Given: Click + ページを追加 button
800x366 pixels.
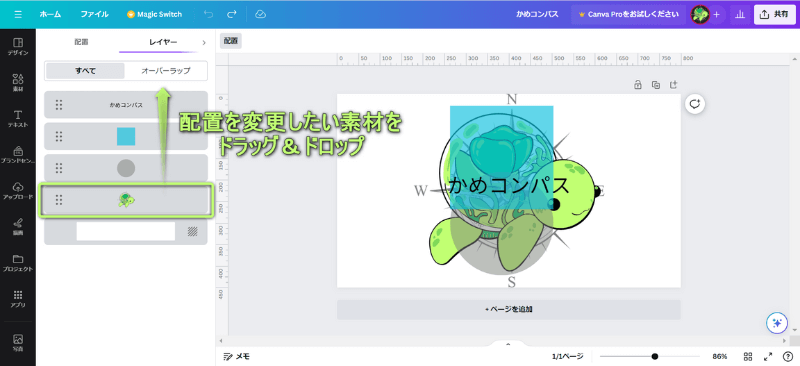Looking at the screenshot, I should [509, 309].
